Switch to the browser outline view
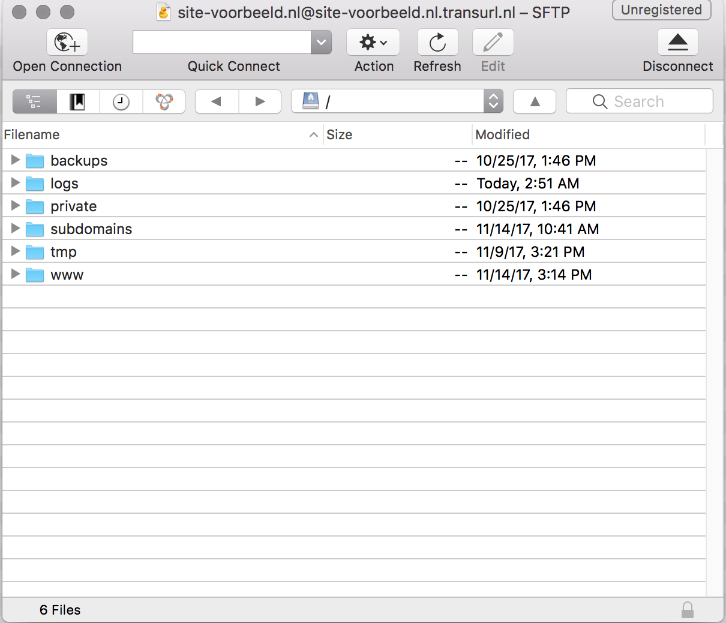 click(x=35, y=101)
